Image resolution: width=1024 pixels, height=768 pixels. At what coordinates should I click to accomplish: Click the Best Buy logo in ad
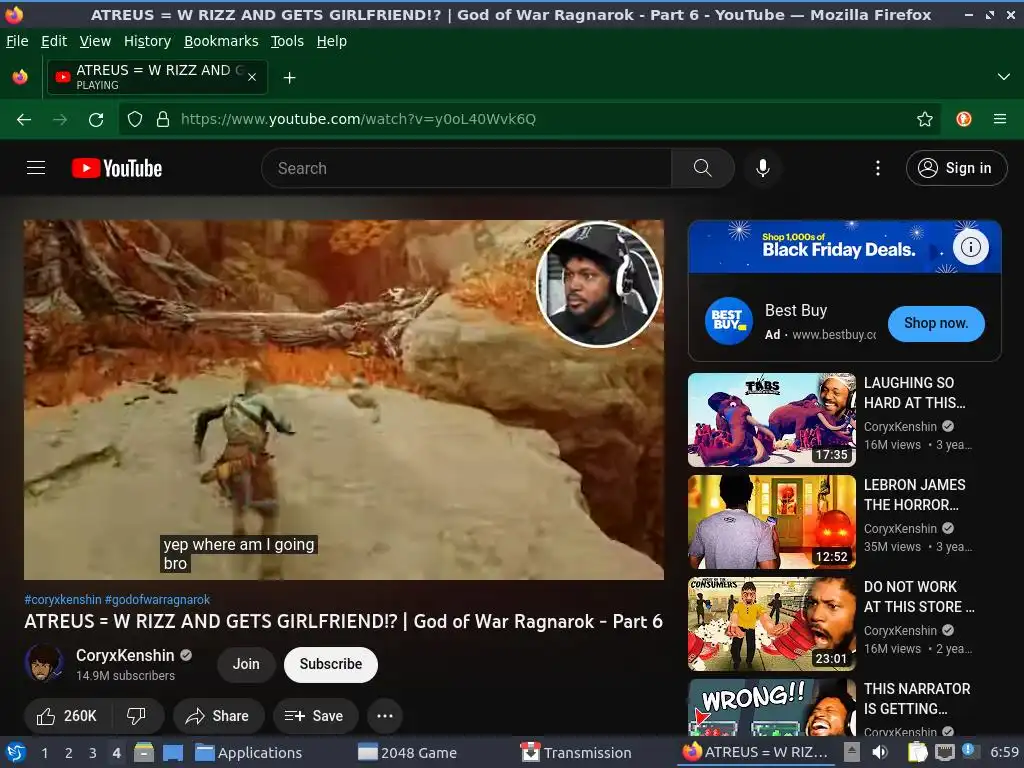[x=728, y=321]
